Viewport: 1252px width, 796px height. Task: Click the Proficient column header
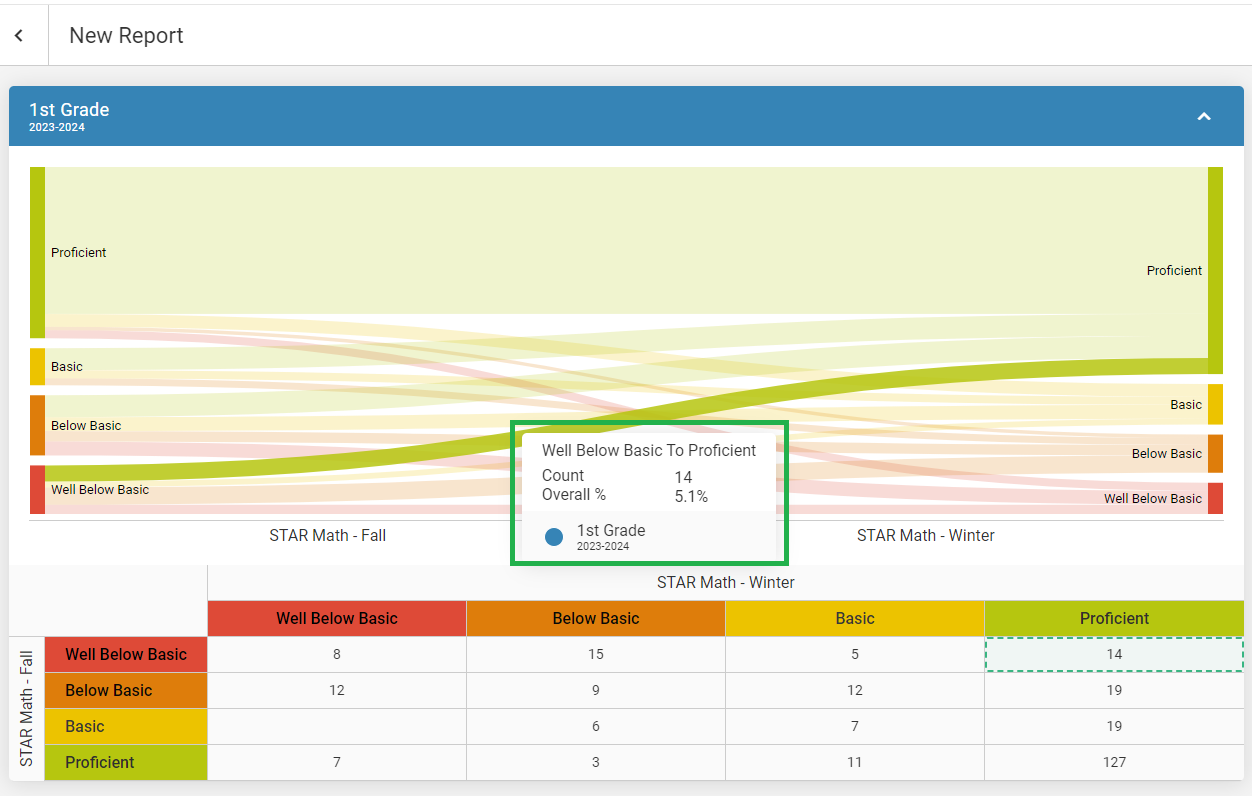click(x=1114, y=618)
